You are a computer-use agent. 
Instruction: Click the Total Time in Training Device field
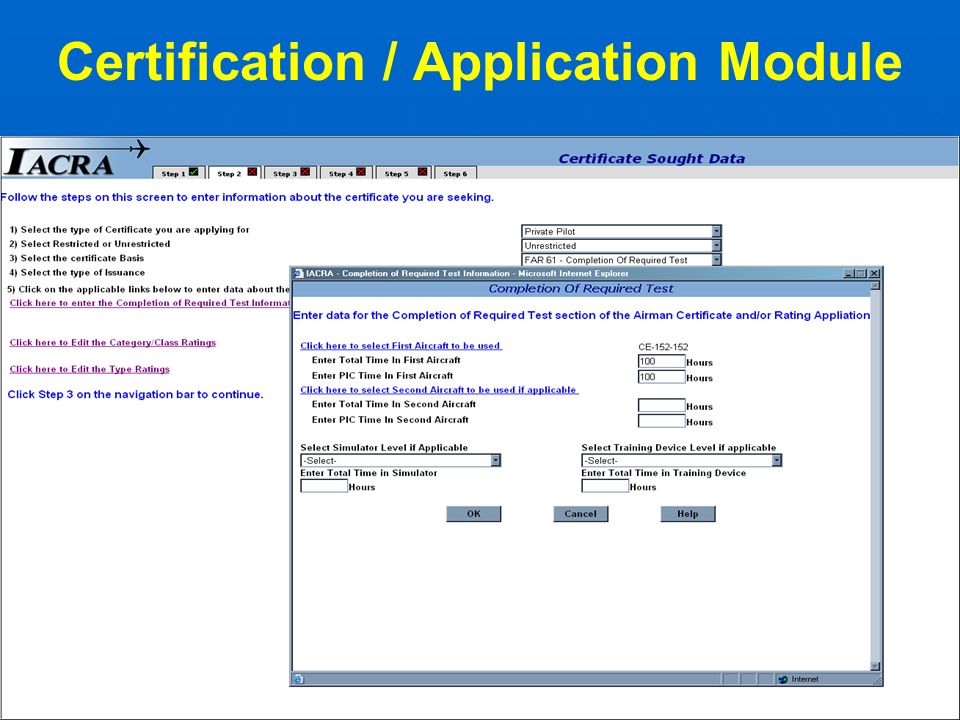click(x=605, y=486)
